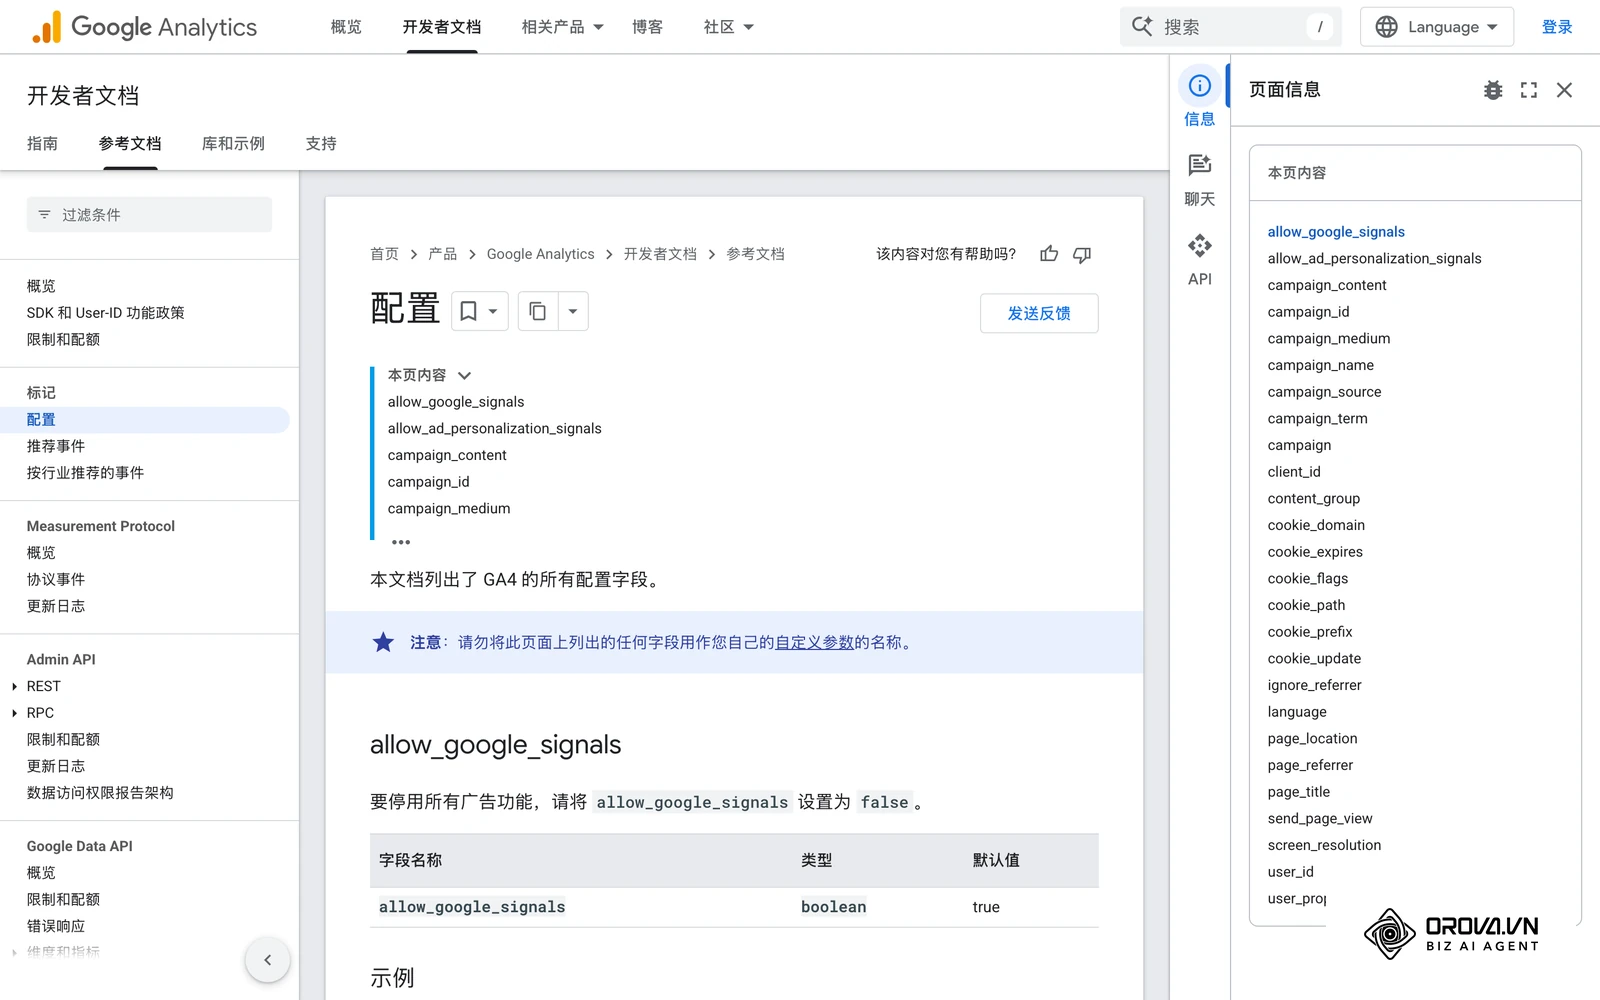Open the 概览 top navigation item

point(346,27)
